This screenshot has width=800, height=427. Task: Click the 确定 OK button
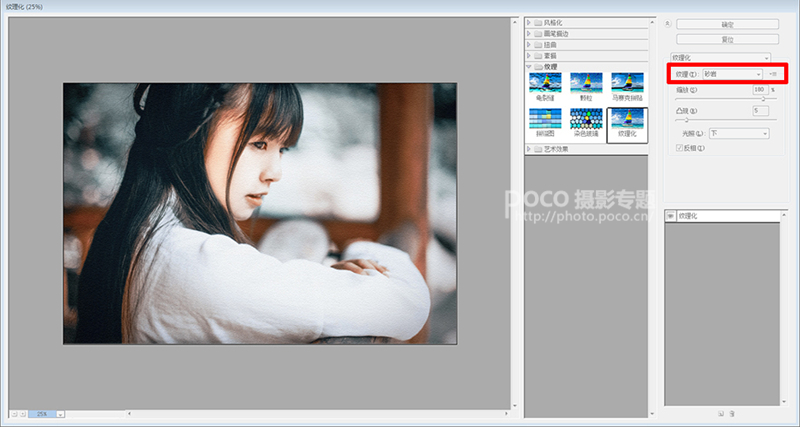[728, 24]
